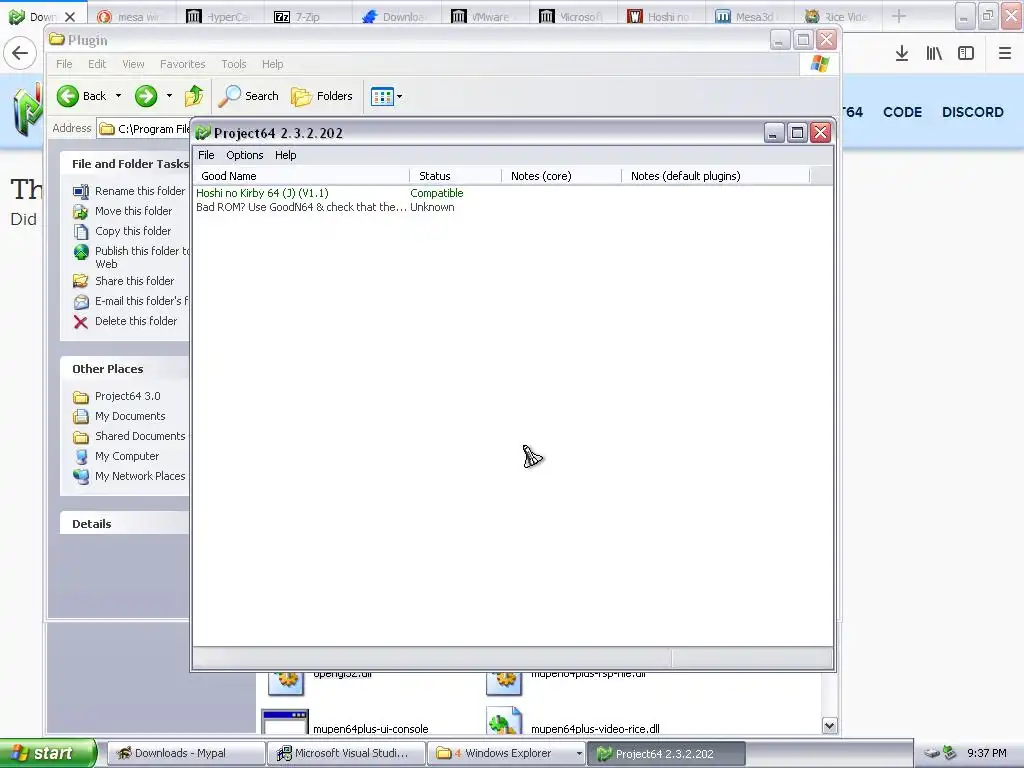Click the File and Folder Tasks header
The width and height of the screenshot is (1024, 768).
[x=125, y=164]
